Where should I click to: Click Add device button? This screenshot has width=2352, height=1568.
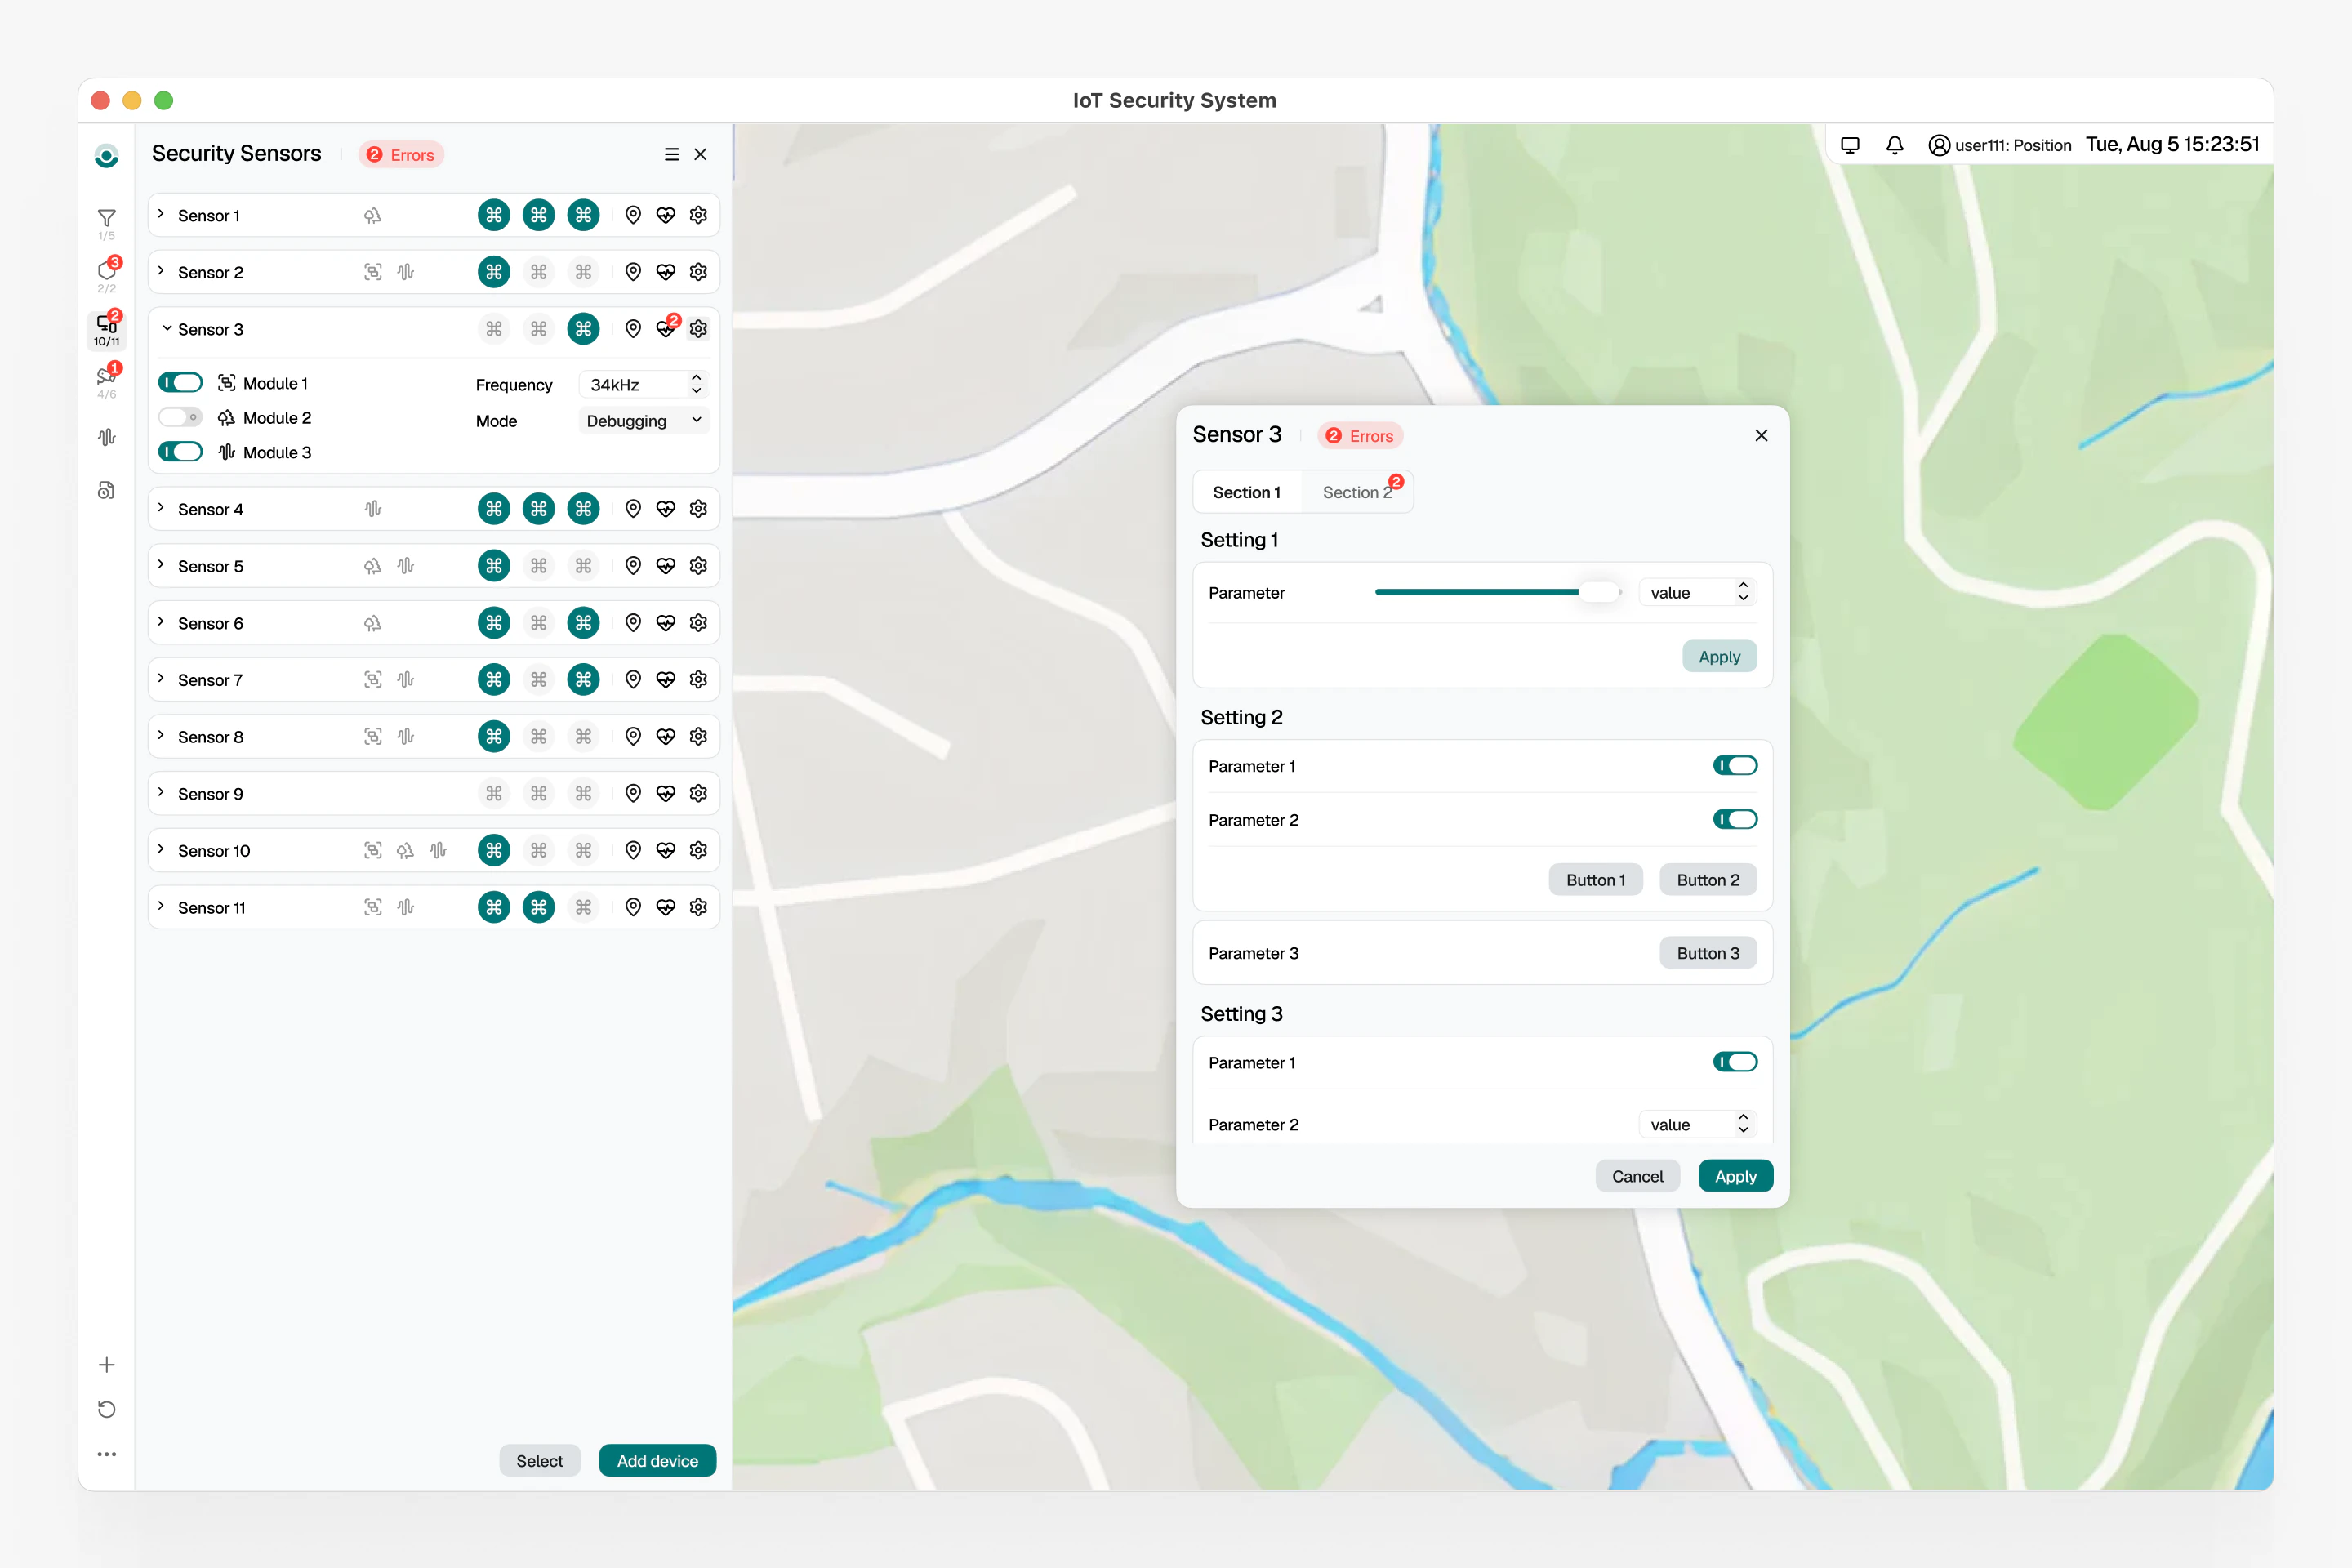(657, 1461)
